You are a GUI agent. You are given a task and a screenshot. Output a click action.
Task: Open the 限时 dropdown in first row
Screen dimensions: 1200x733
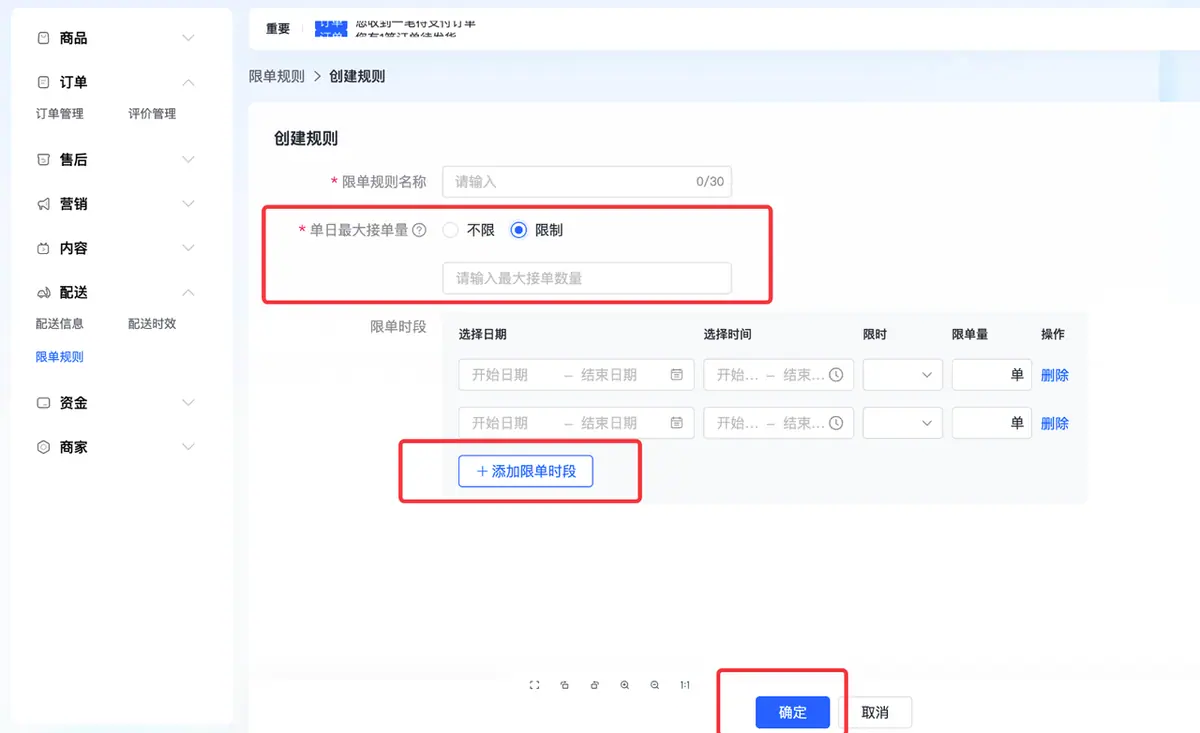click(x=903, y=375)
